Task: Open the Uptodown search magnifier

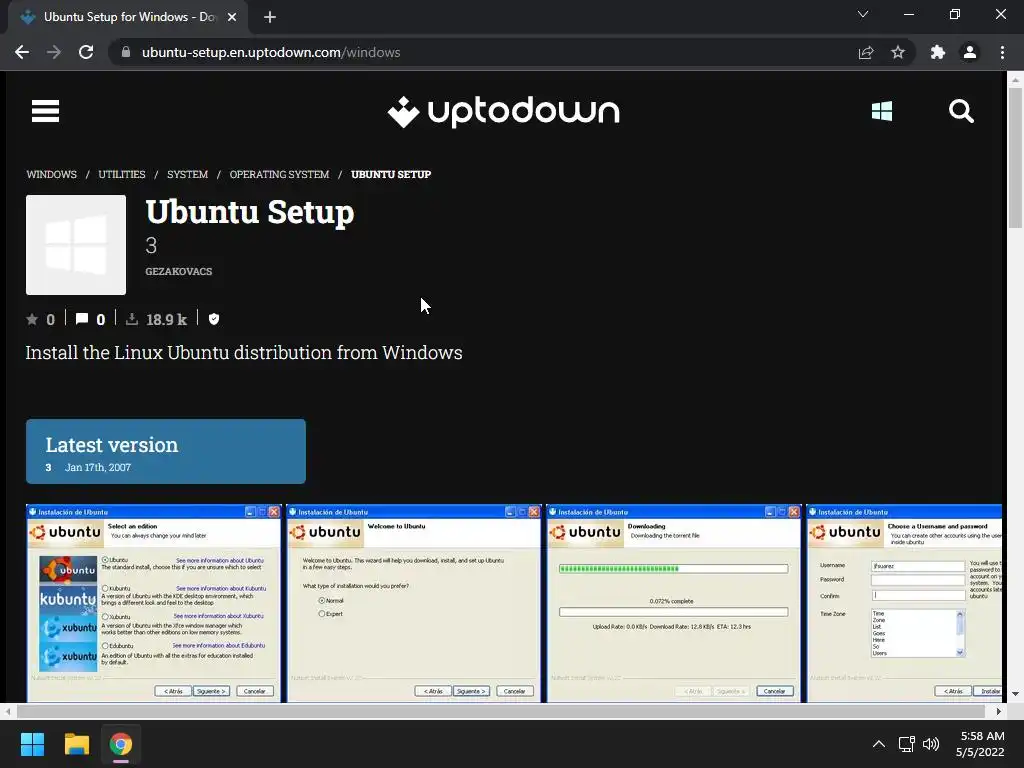Action: (x=961, y=111)
